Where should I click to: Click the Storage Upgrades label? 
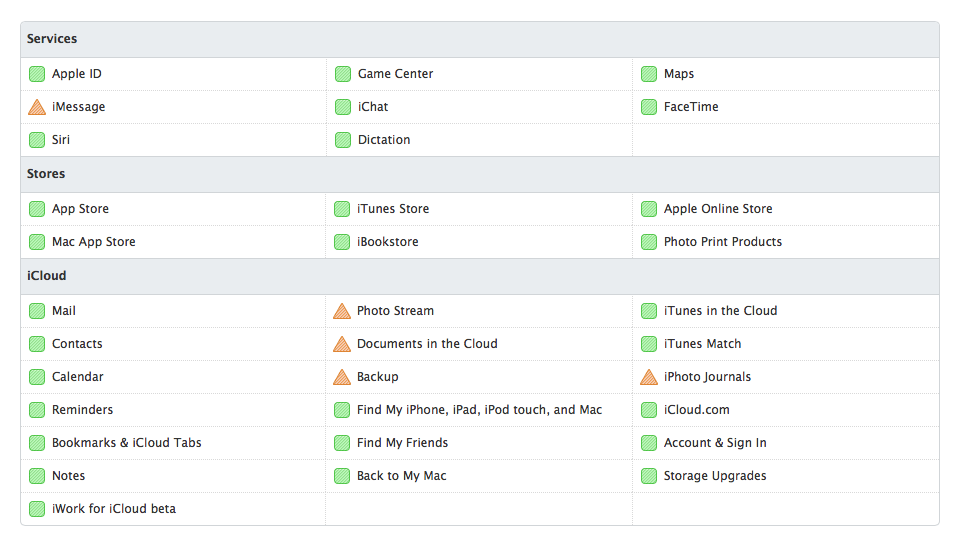(x=715, y=476)
